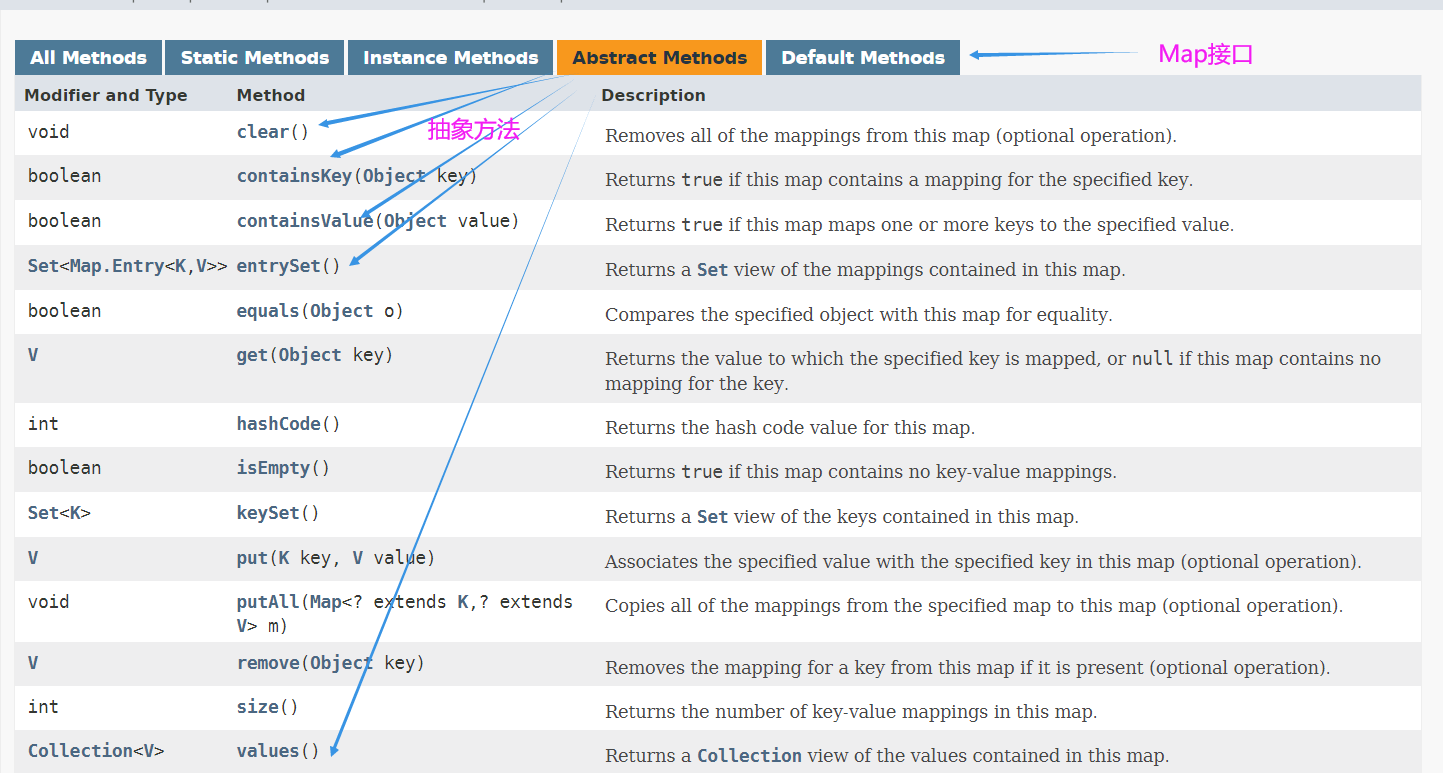Open the hashCode() method link
Screen dimensions: 1443x773
click(x=279, y=424)
